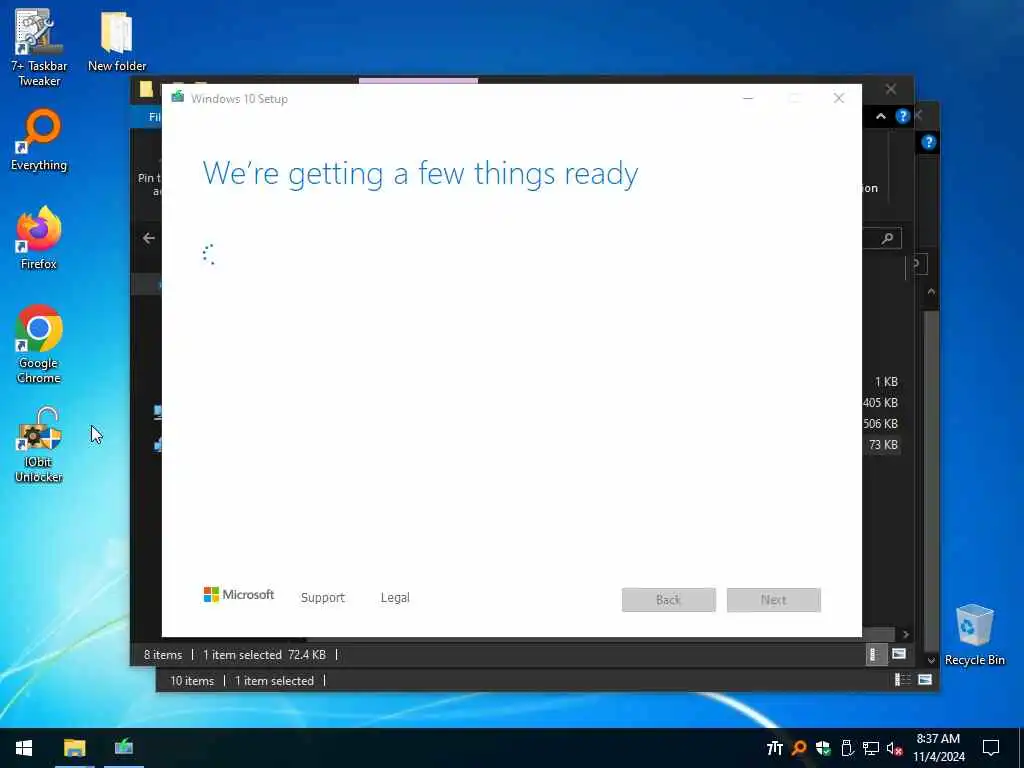1024x768 pixels.
Task: Open the taskbar clock and date
Action: [938, 748]
